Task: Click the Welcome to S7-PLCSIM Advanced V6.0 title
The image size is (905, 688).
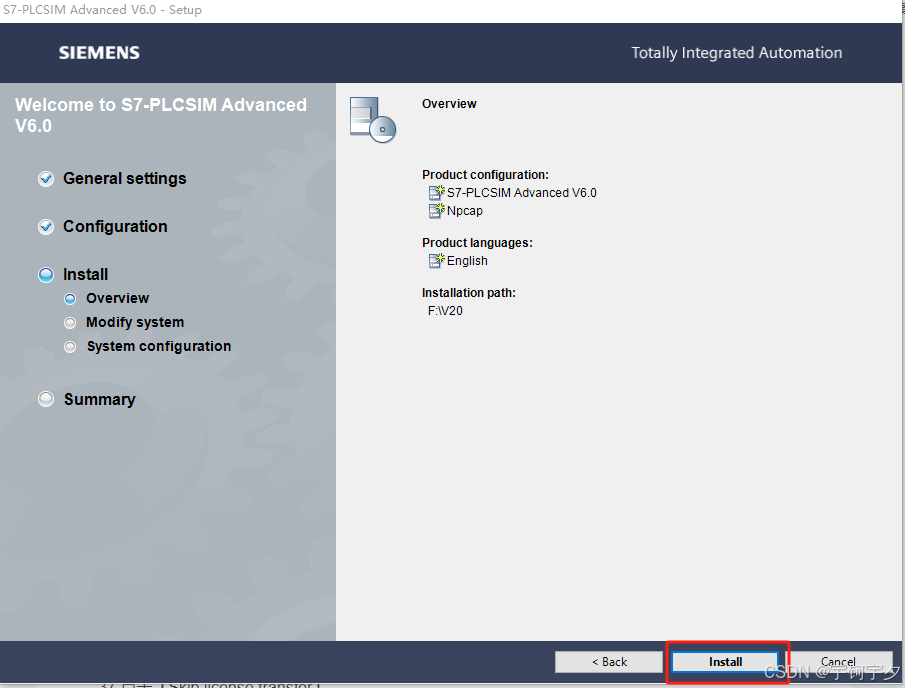Action: 160,115
